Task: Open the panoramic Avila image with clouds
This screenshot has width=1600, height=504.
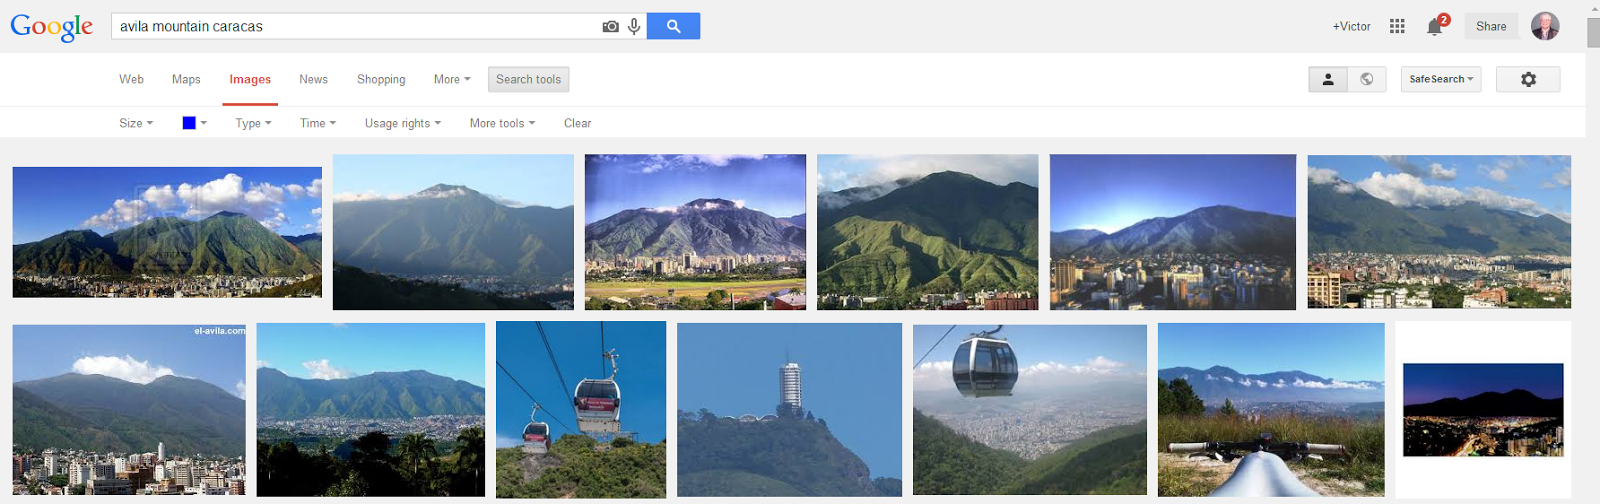Action: 167,232
